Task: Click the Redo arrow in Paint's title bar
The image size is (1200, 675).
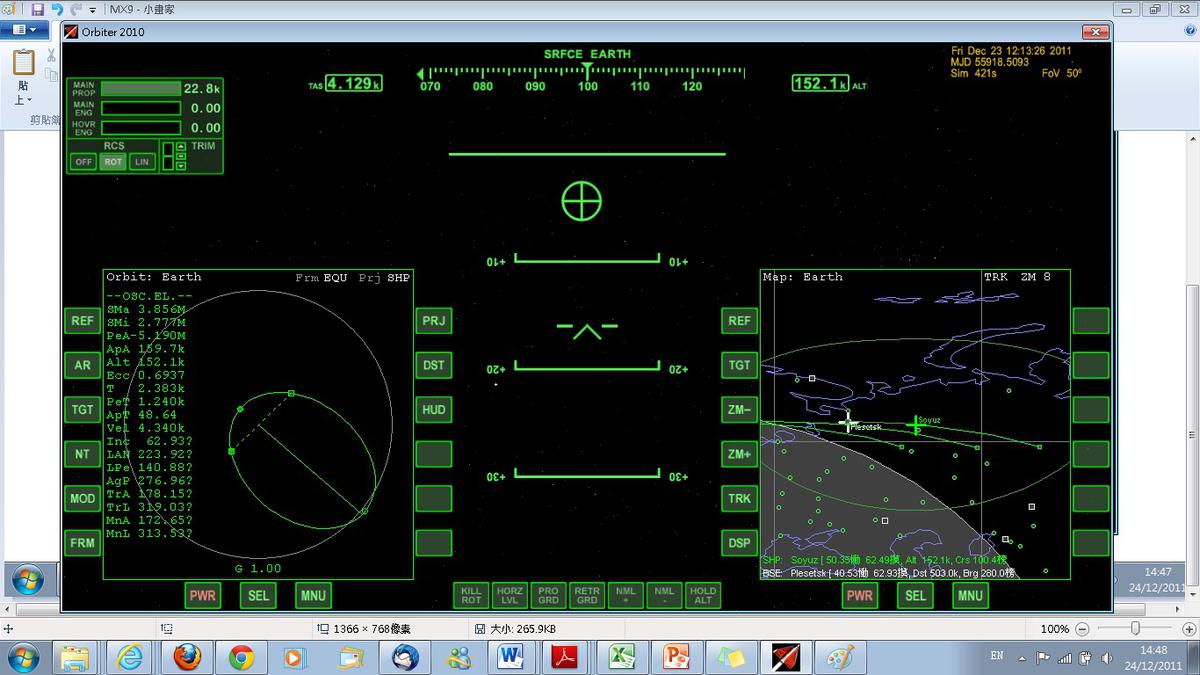Action: tap(75, 9)
